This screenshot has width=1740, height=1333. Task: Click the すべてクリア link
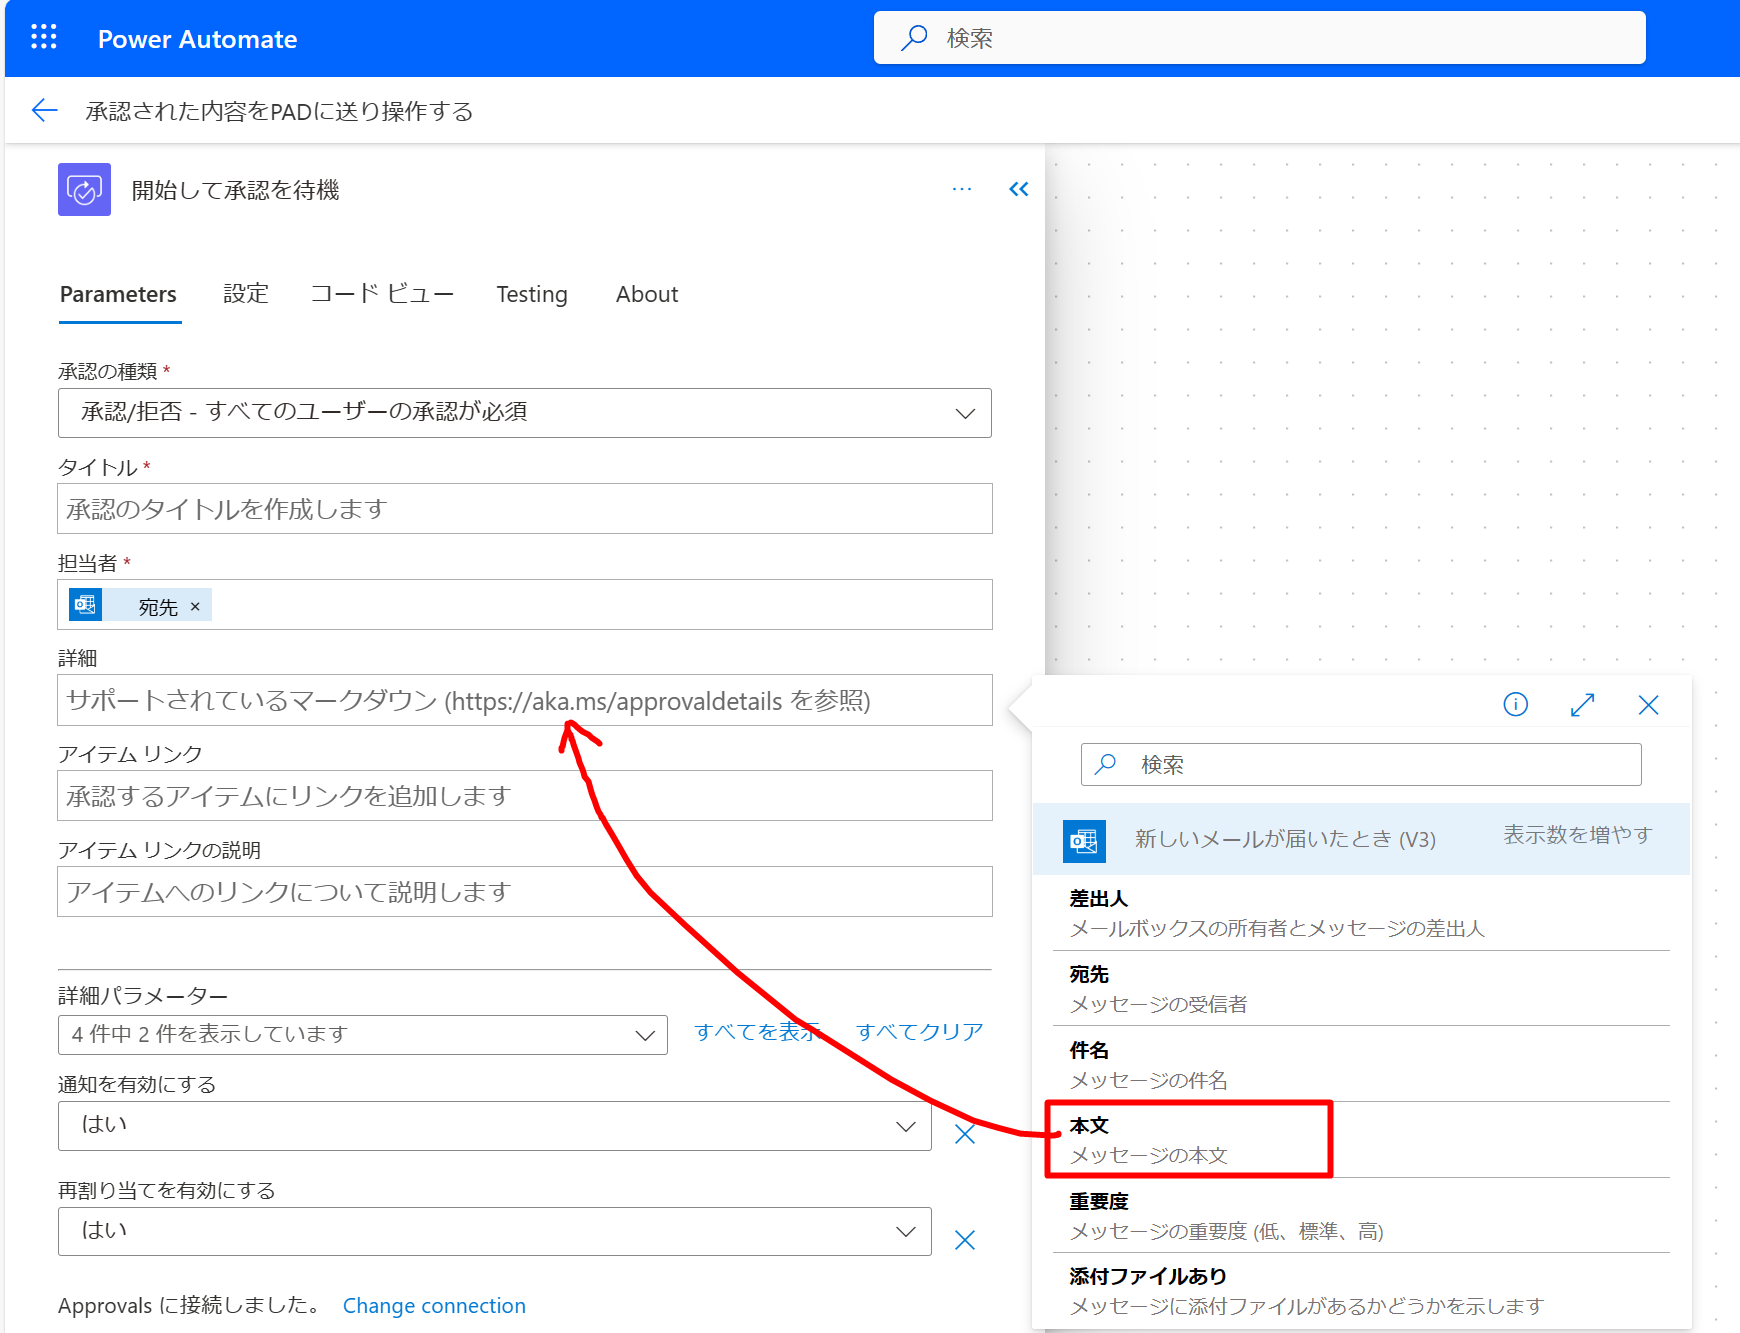(920, 1032)
